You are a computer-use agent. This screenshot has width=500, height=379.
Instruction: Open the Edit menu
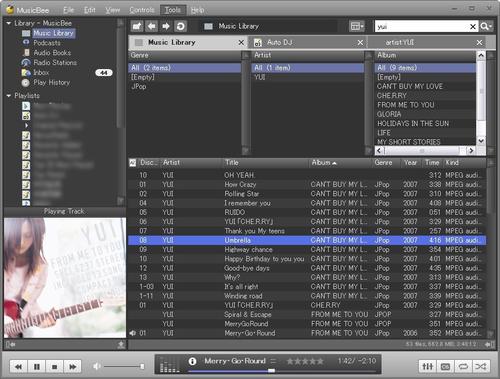89,10
